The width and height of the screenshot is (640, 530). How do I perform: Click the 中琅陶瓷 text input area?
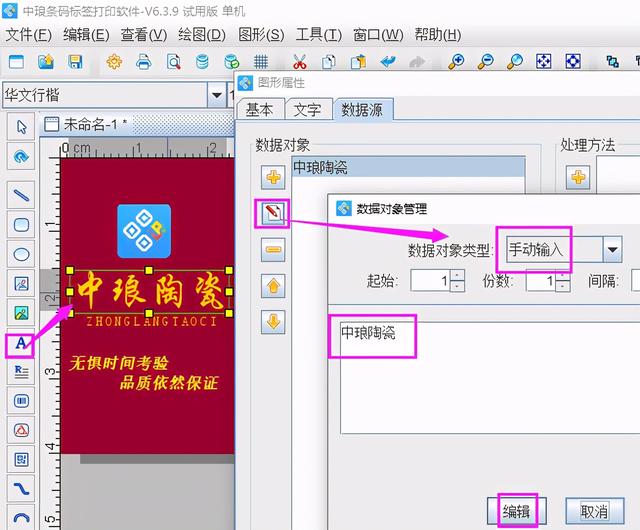(x=490, y=378)
